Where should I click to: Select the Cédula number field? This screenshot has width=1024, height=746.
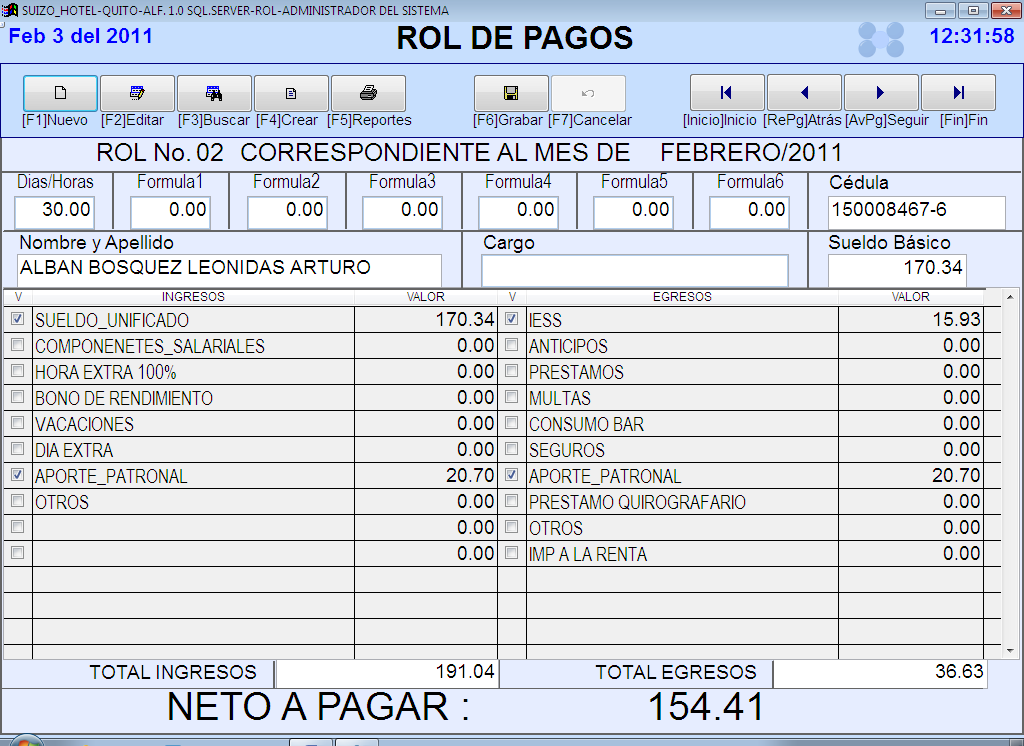[916, 211]
